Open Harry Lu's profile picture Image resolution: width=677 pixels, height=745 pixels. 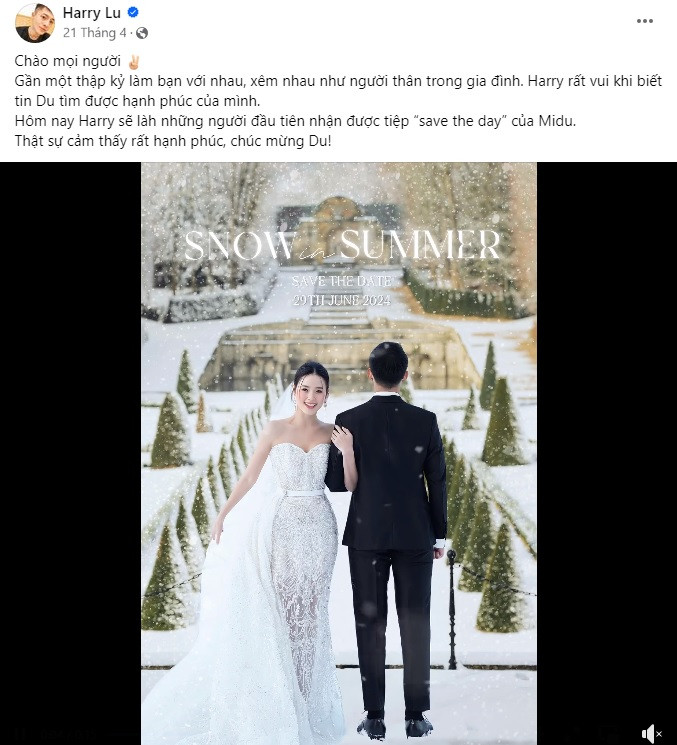pos(35,23)
